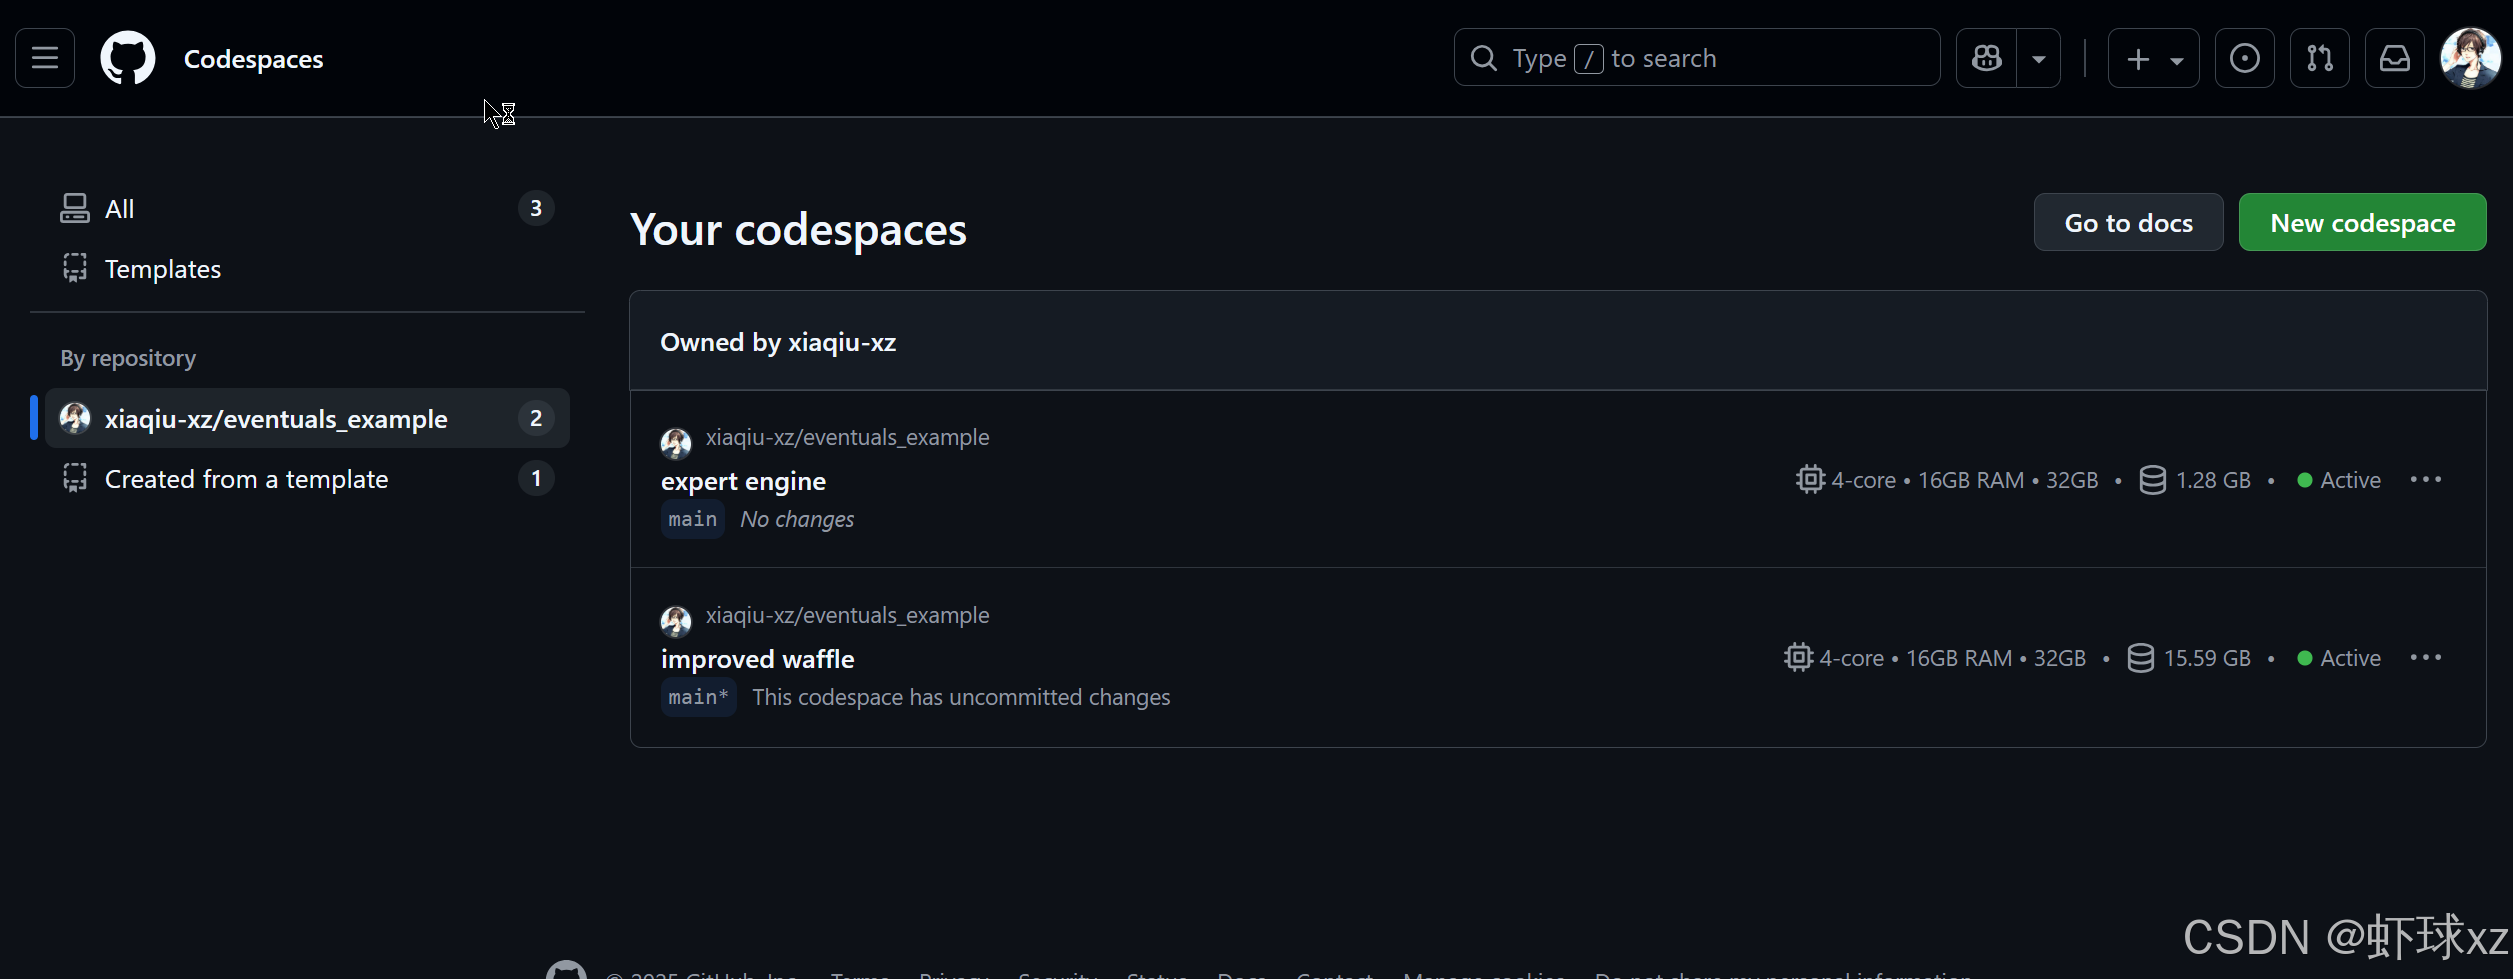
Task: Click the 'No changes' status text
Action: [797, 519]
